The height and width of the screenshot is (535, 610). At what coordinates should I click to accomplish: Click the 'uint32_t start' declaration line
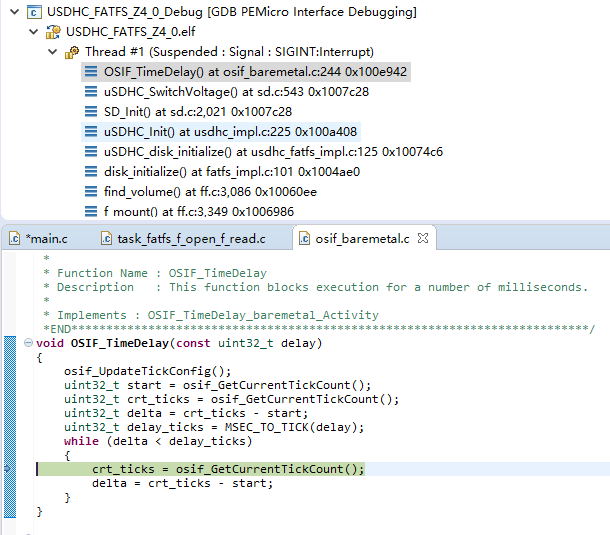[x=217, y=385]
